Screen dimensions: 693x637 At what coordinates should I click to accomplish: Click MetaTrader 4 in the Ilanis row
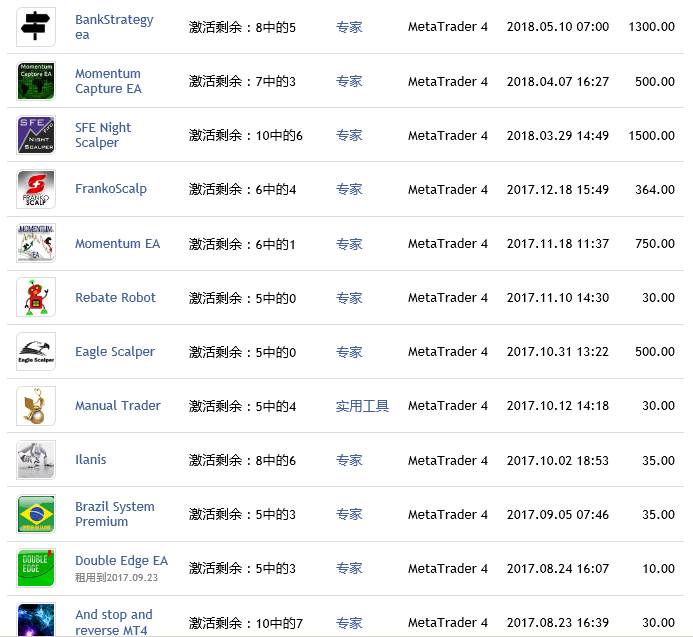(448, 460)
